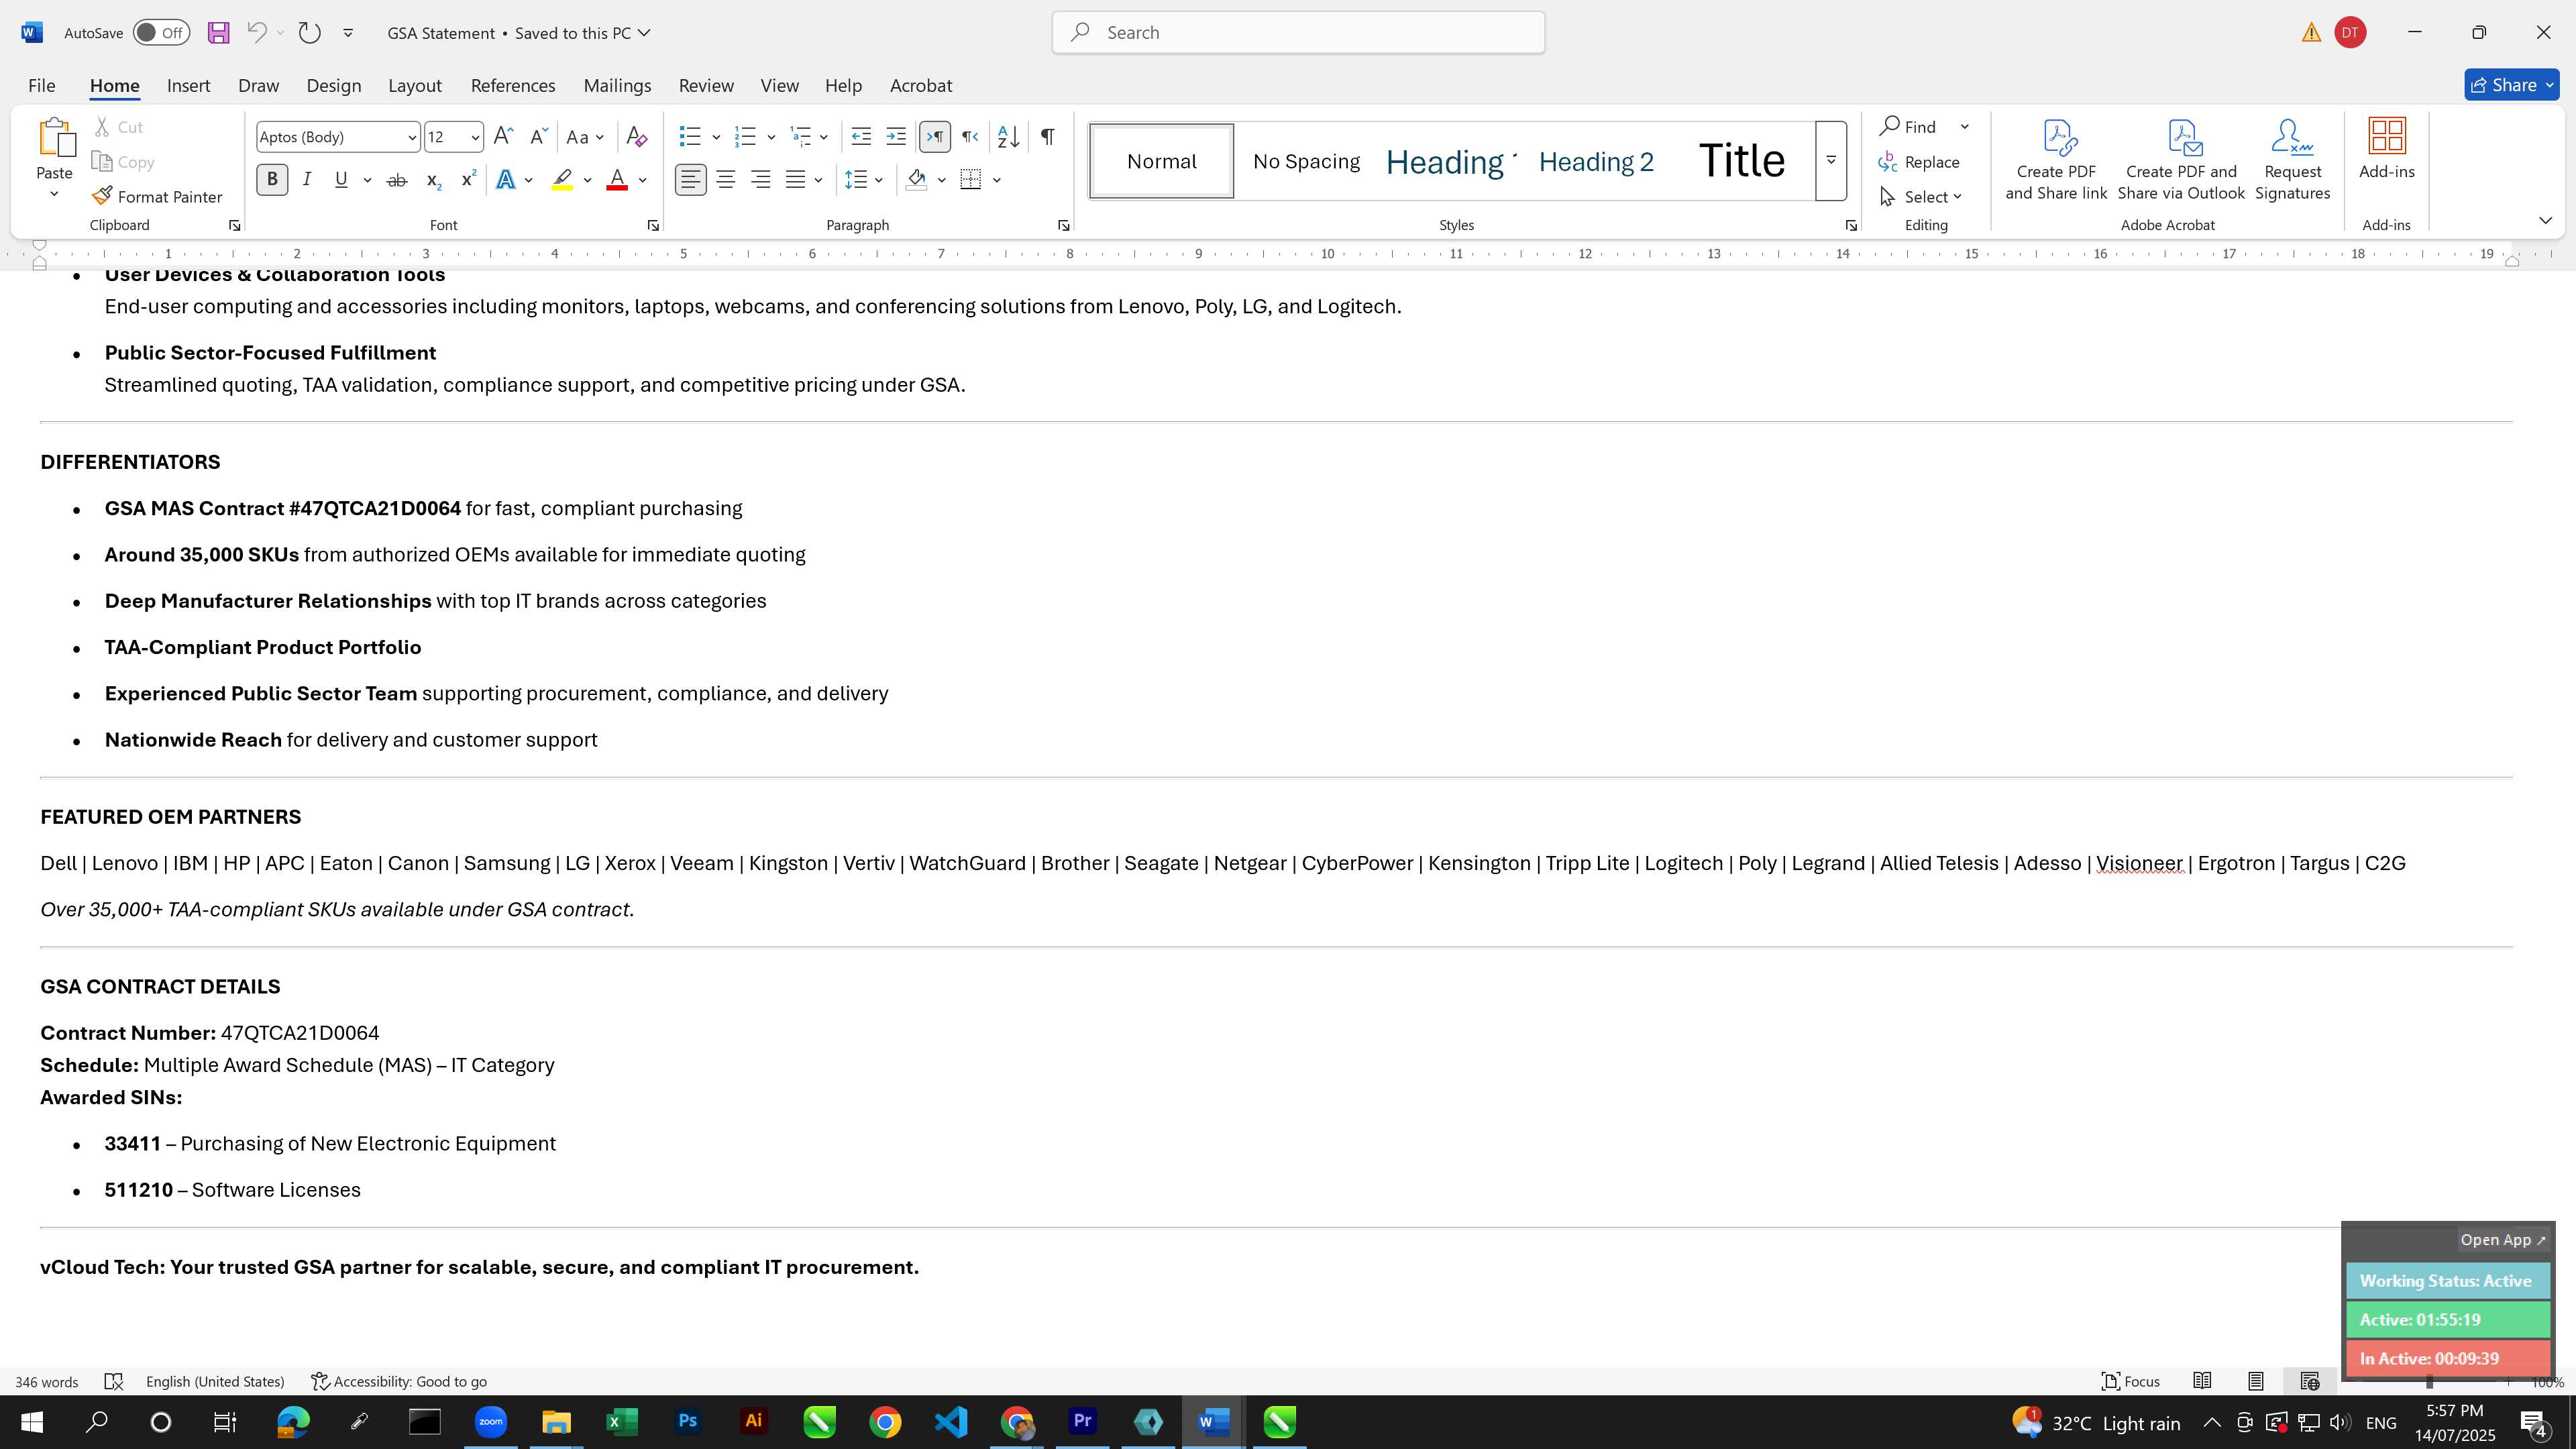Apply strikethrough formatting

coord(397,180)
